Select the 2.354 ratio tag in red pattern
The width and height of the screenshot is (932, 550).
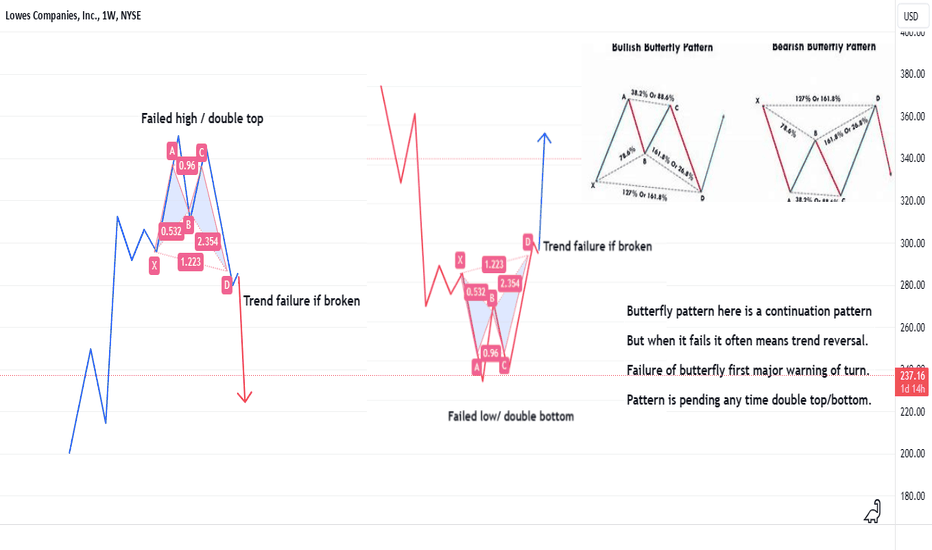(x=510, y=283)
